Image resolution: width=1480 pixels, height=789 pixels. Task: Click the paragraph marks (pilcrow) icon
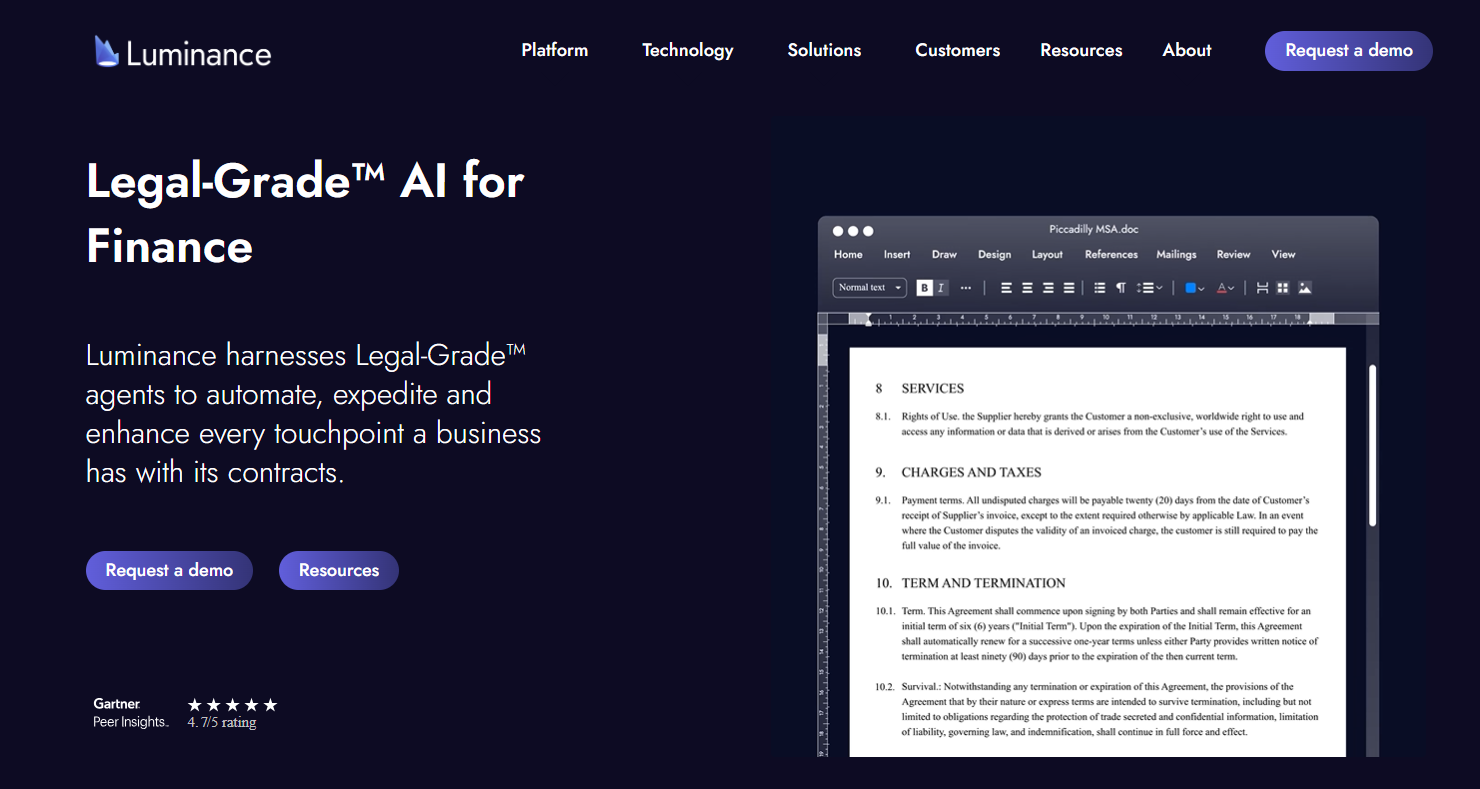click(x=1121, y=288)
